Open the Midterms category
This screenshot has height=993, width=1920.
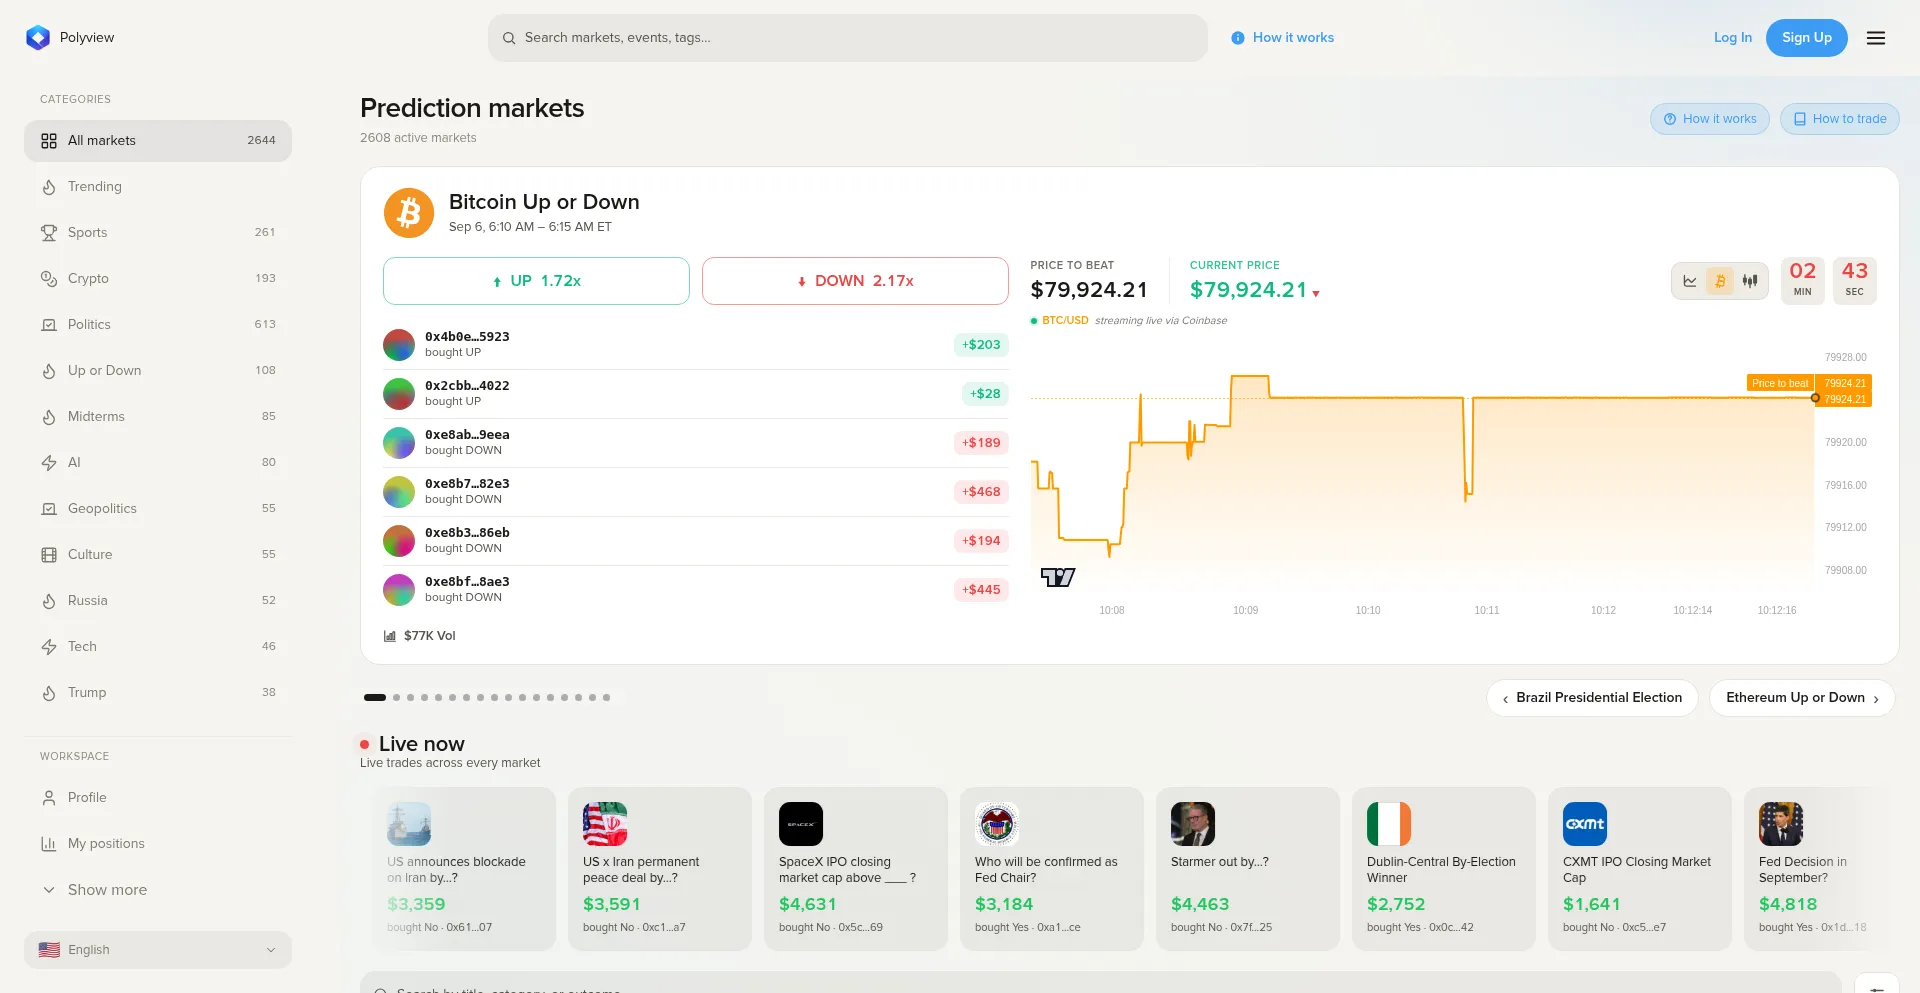158,417
